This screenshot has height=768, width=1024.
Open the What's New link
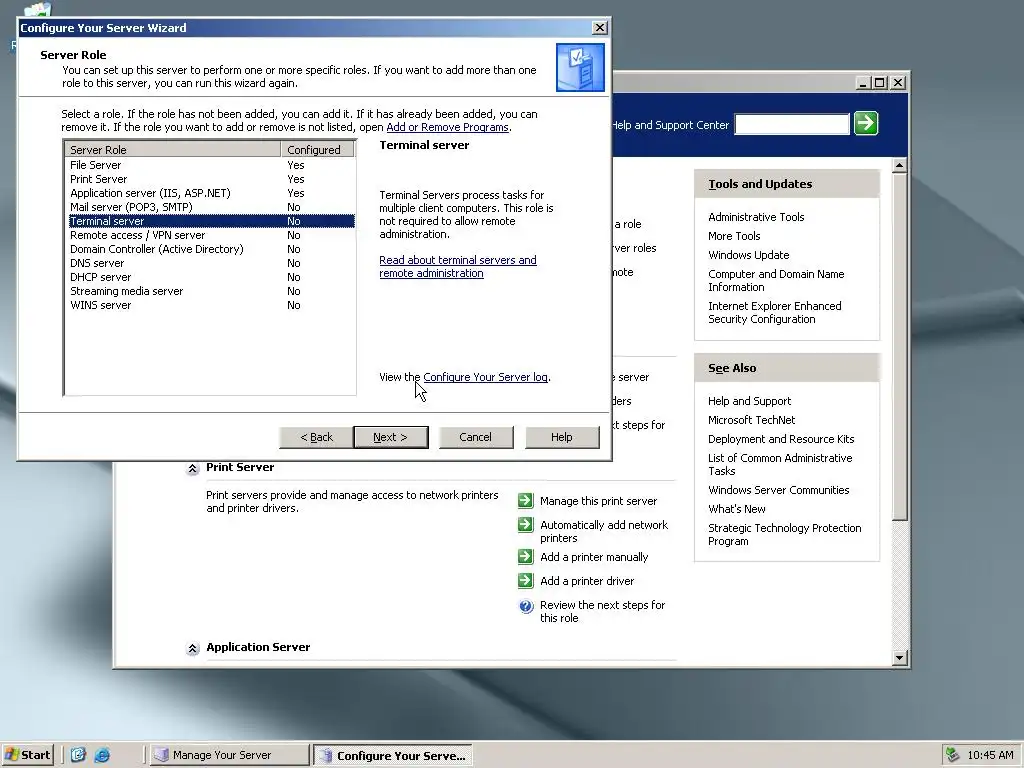[737, 509]
